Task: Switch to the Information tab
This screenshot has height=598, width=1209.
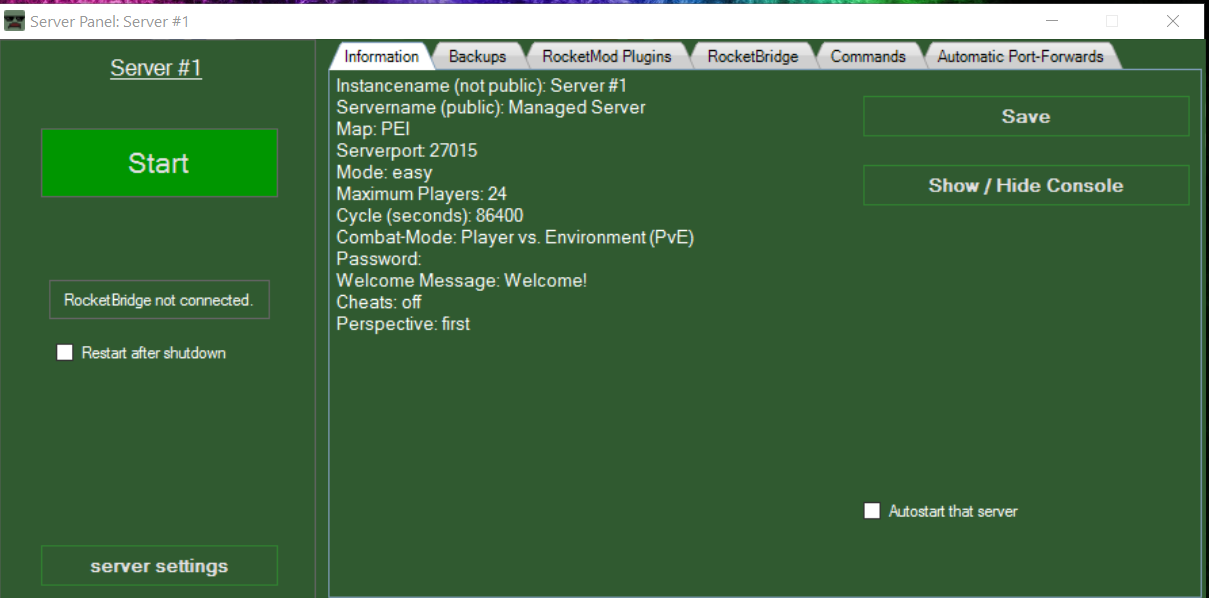Action: click(381, 57)
